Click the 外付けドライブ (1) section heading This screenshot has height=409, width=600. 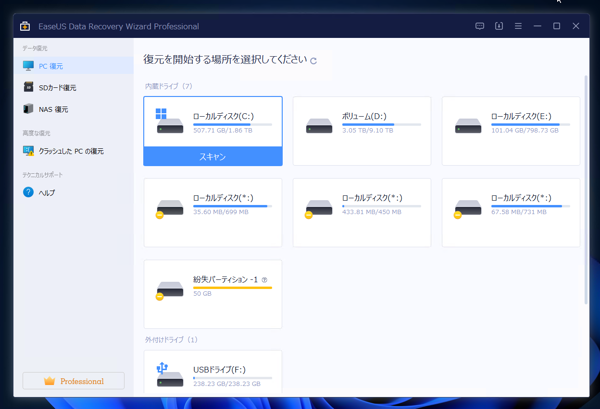171,340
